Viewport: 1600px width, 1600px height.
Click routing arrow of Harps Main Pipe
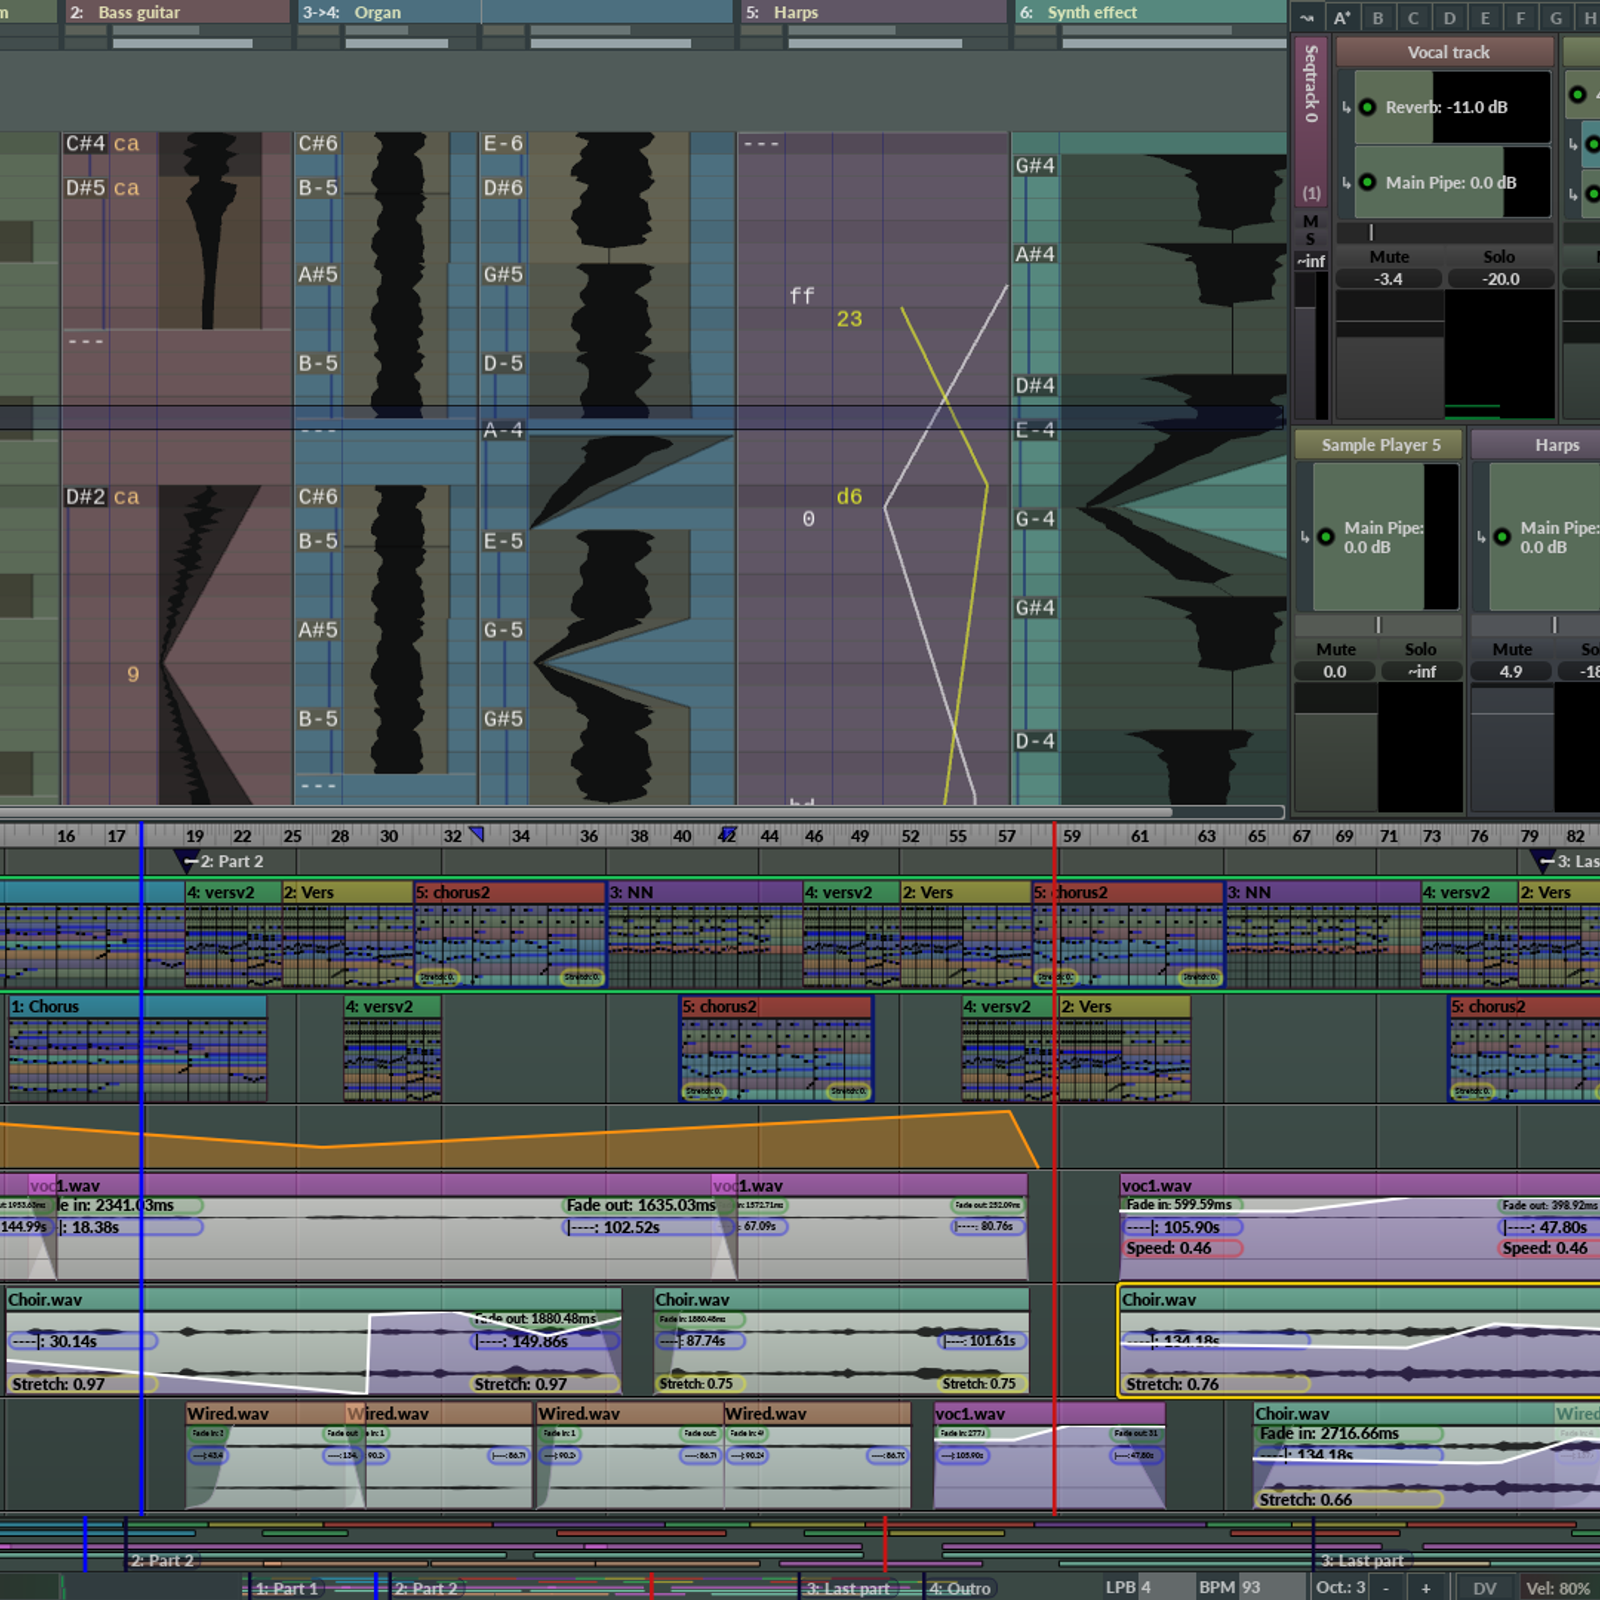1481,537
